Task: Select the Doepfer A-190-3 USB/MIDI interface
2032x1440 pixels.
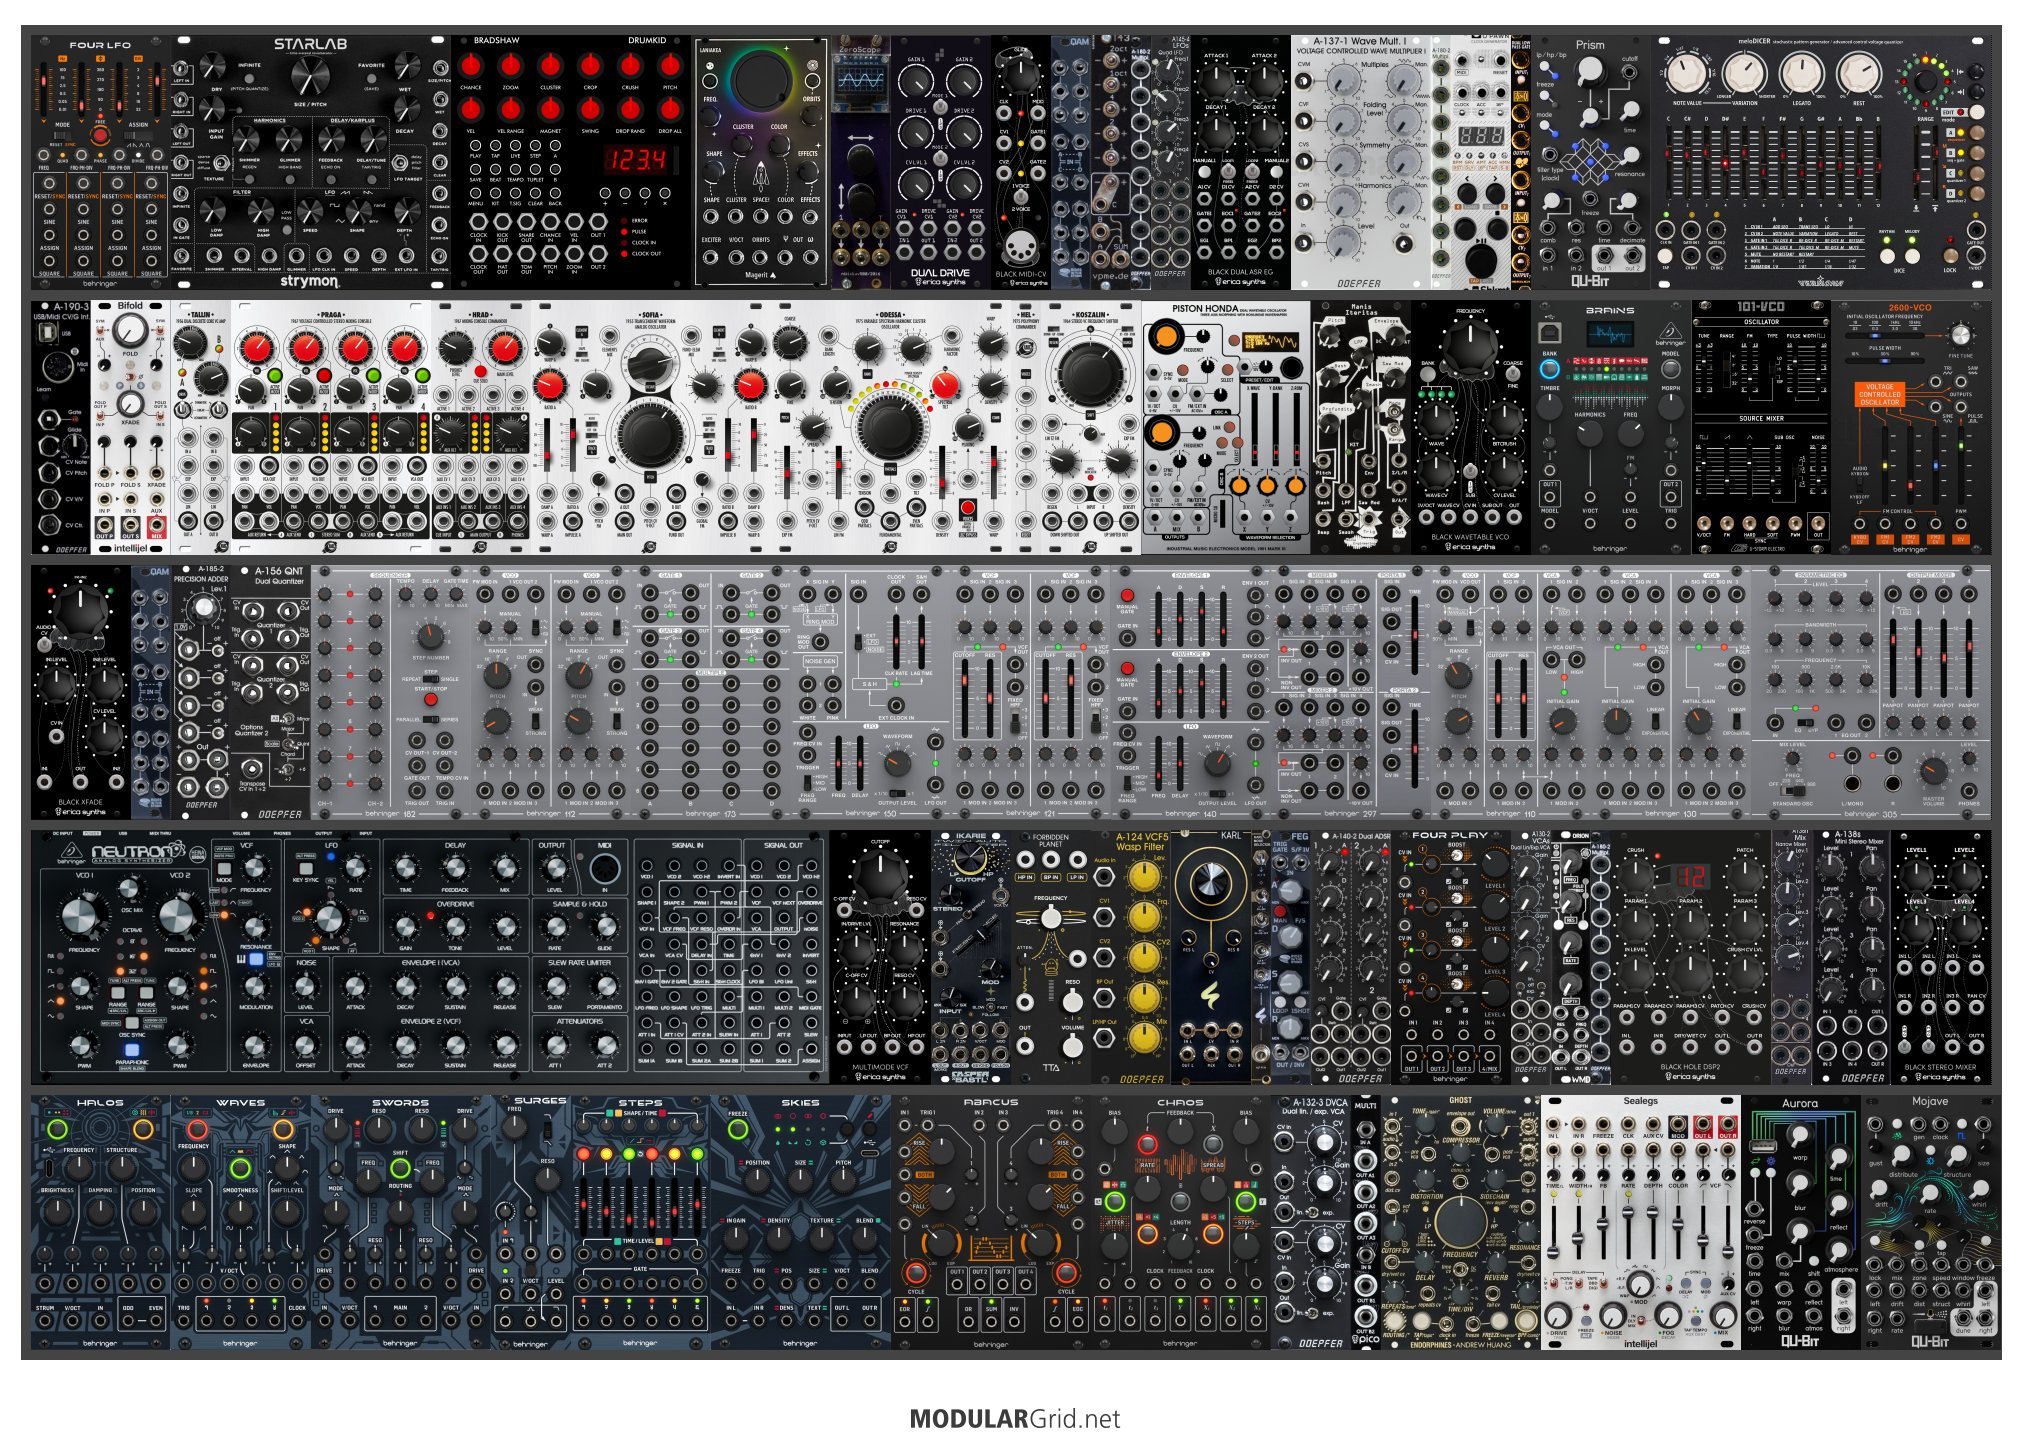Action: click(x=61, y=427)
